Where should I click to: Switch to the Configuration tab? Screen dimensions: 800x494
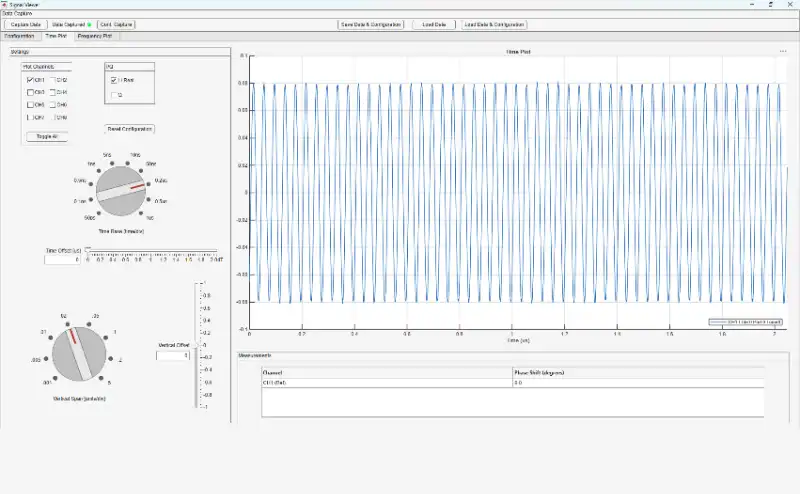(x=19, y=36)
